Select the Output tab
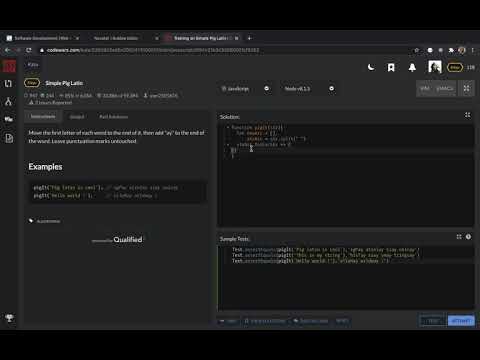Screen dimensions: 480x360 77,117
